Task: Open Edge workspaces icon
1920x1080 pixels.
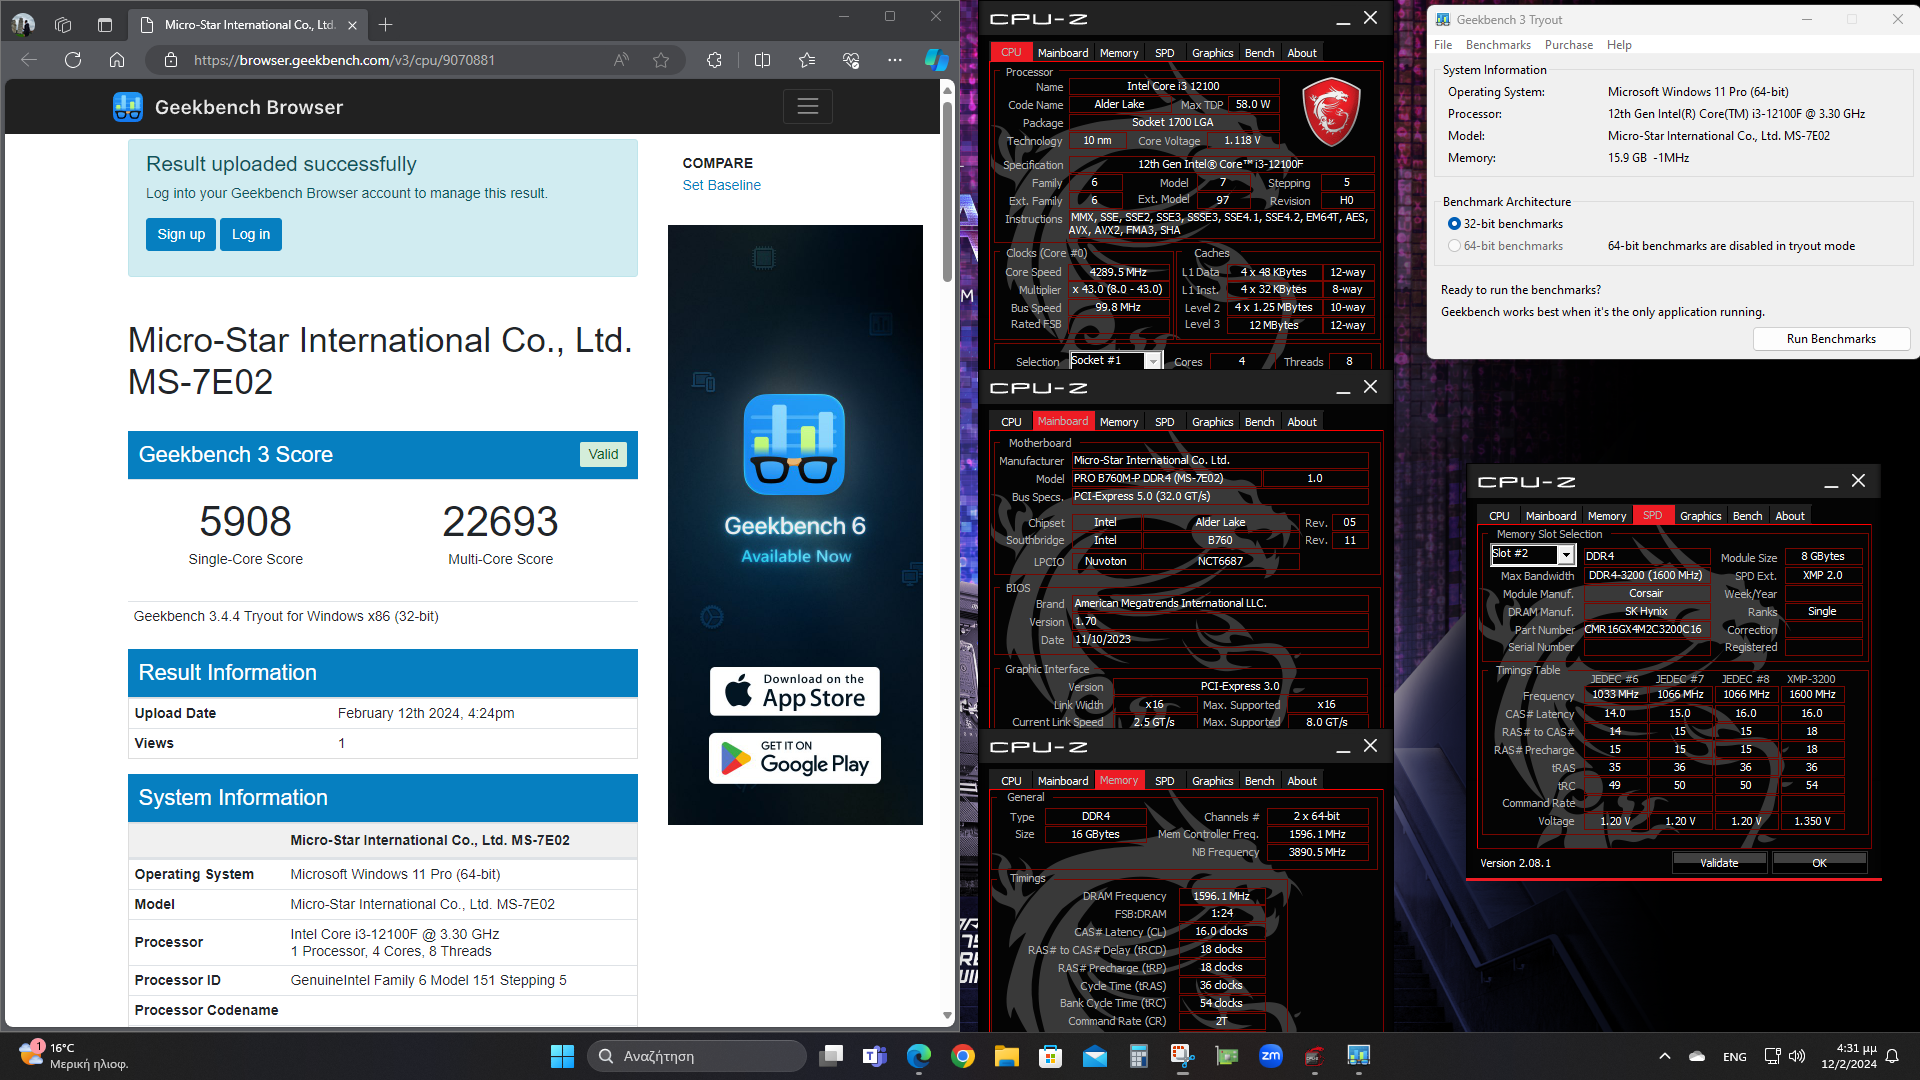Action: (63, 24)
